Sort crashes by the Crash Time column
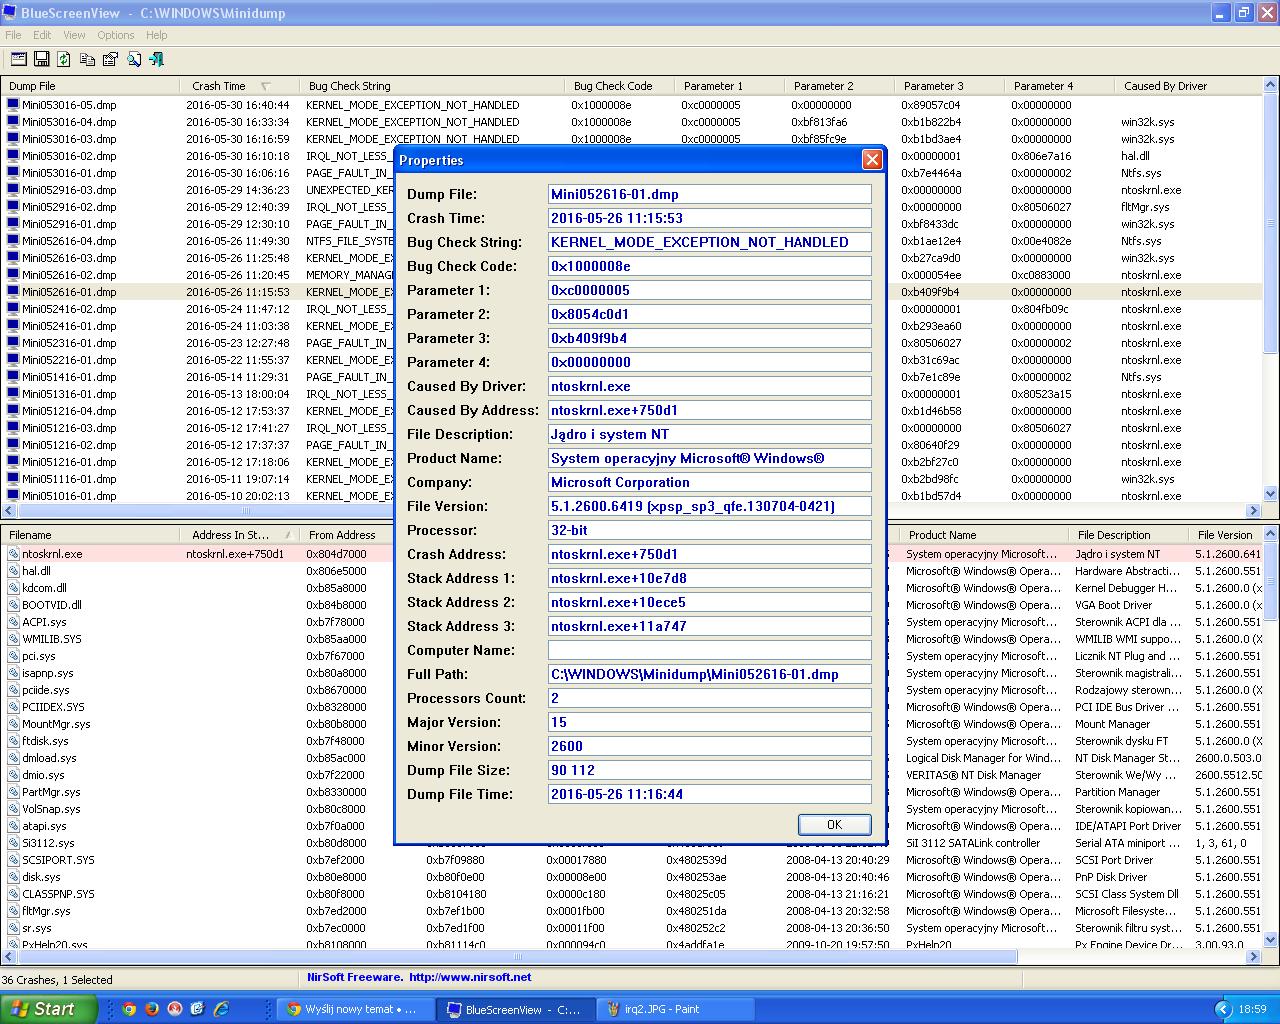Viewport: 1280px width, 1024px height. 219,86
